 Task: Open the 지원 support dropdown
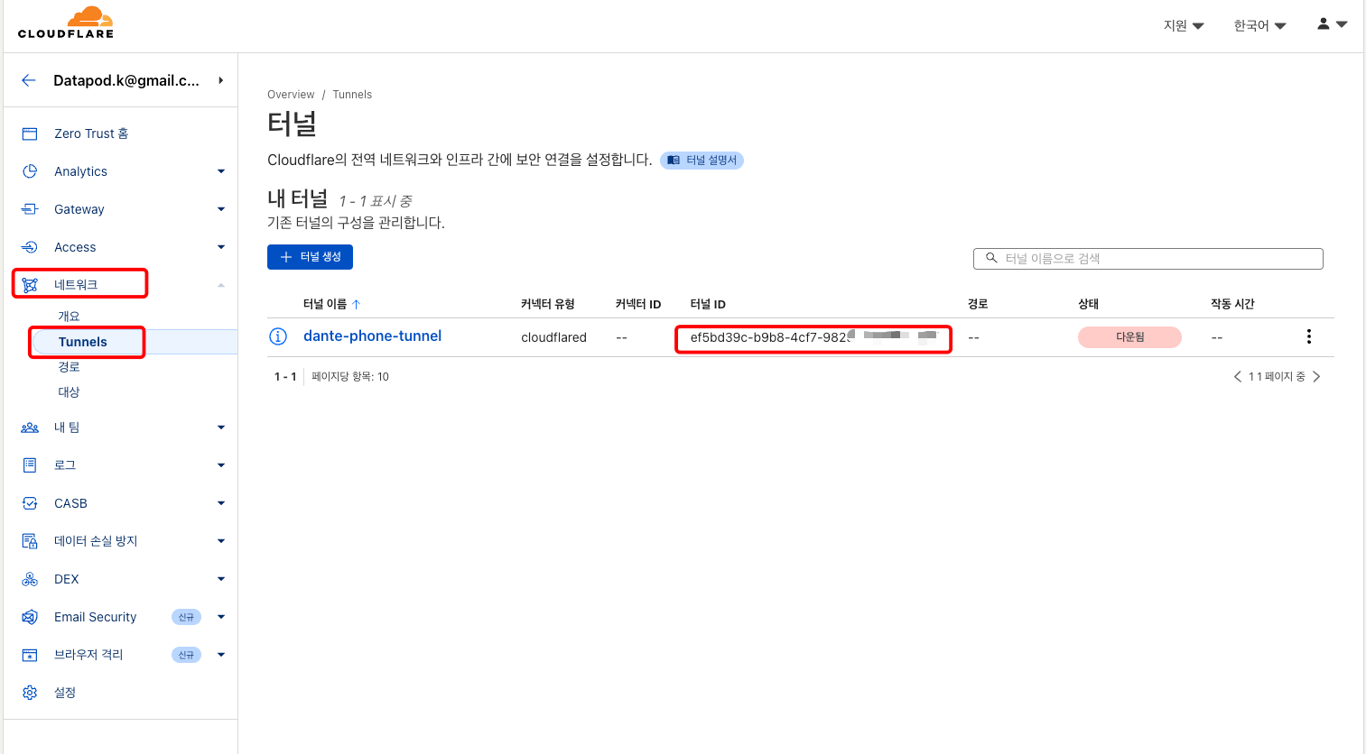click(x=1184, y=25)
